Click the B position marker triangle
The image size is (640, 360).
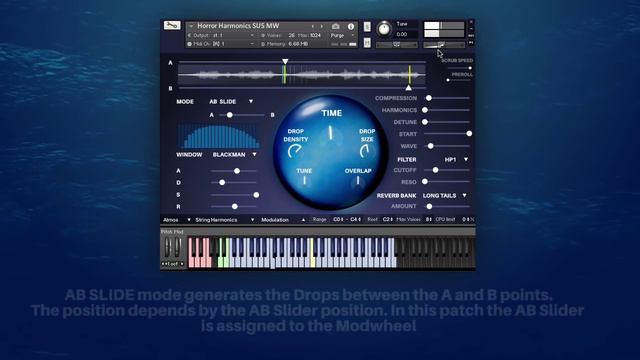click(x=408, y=88)
